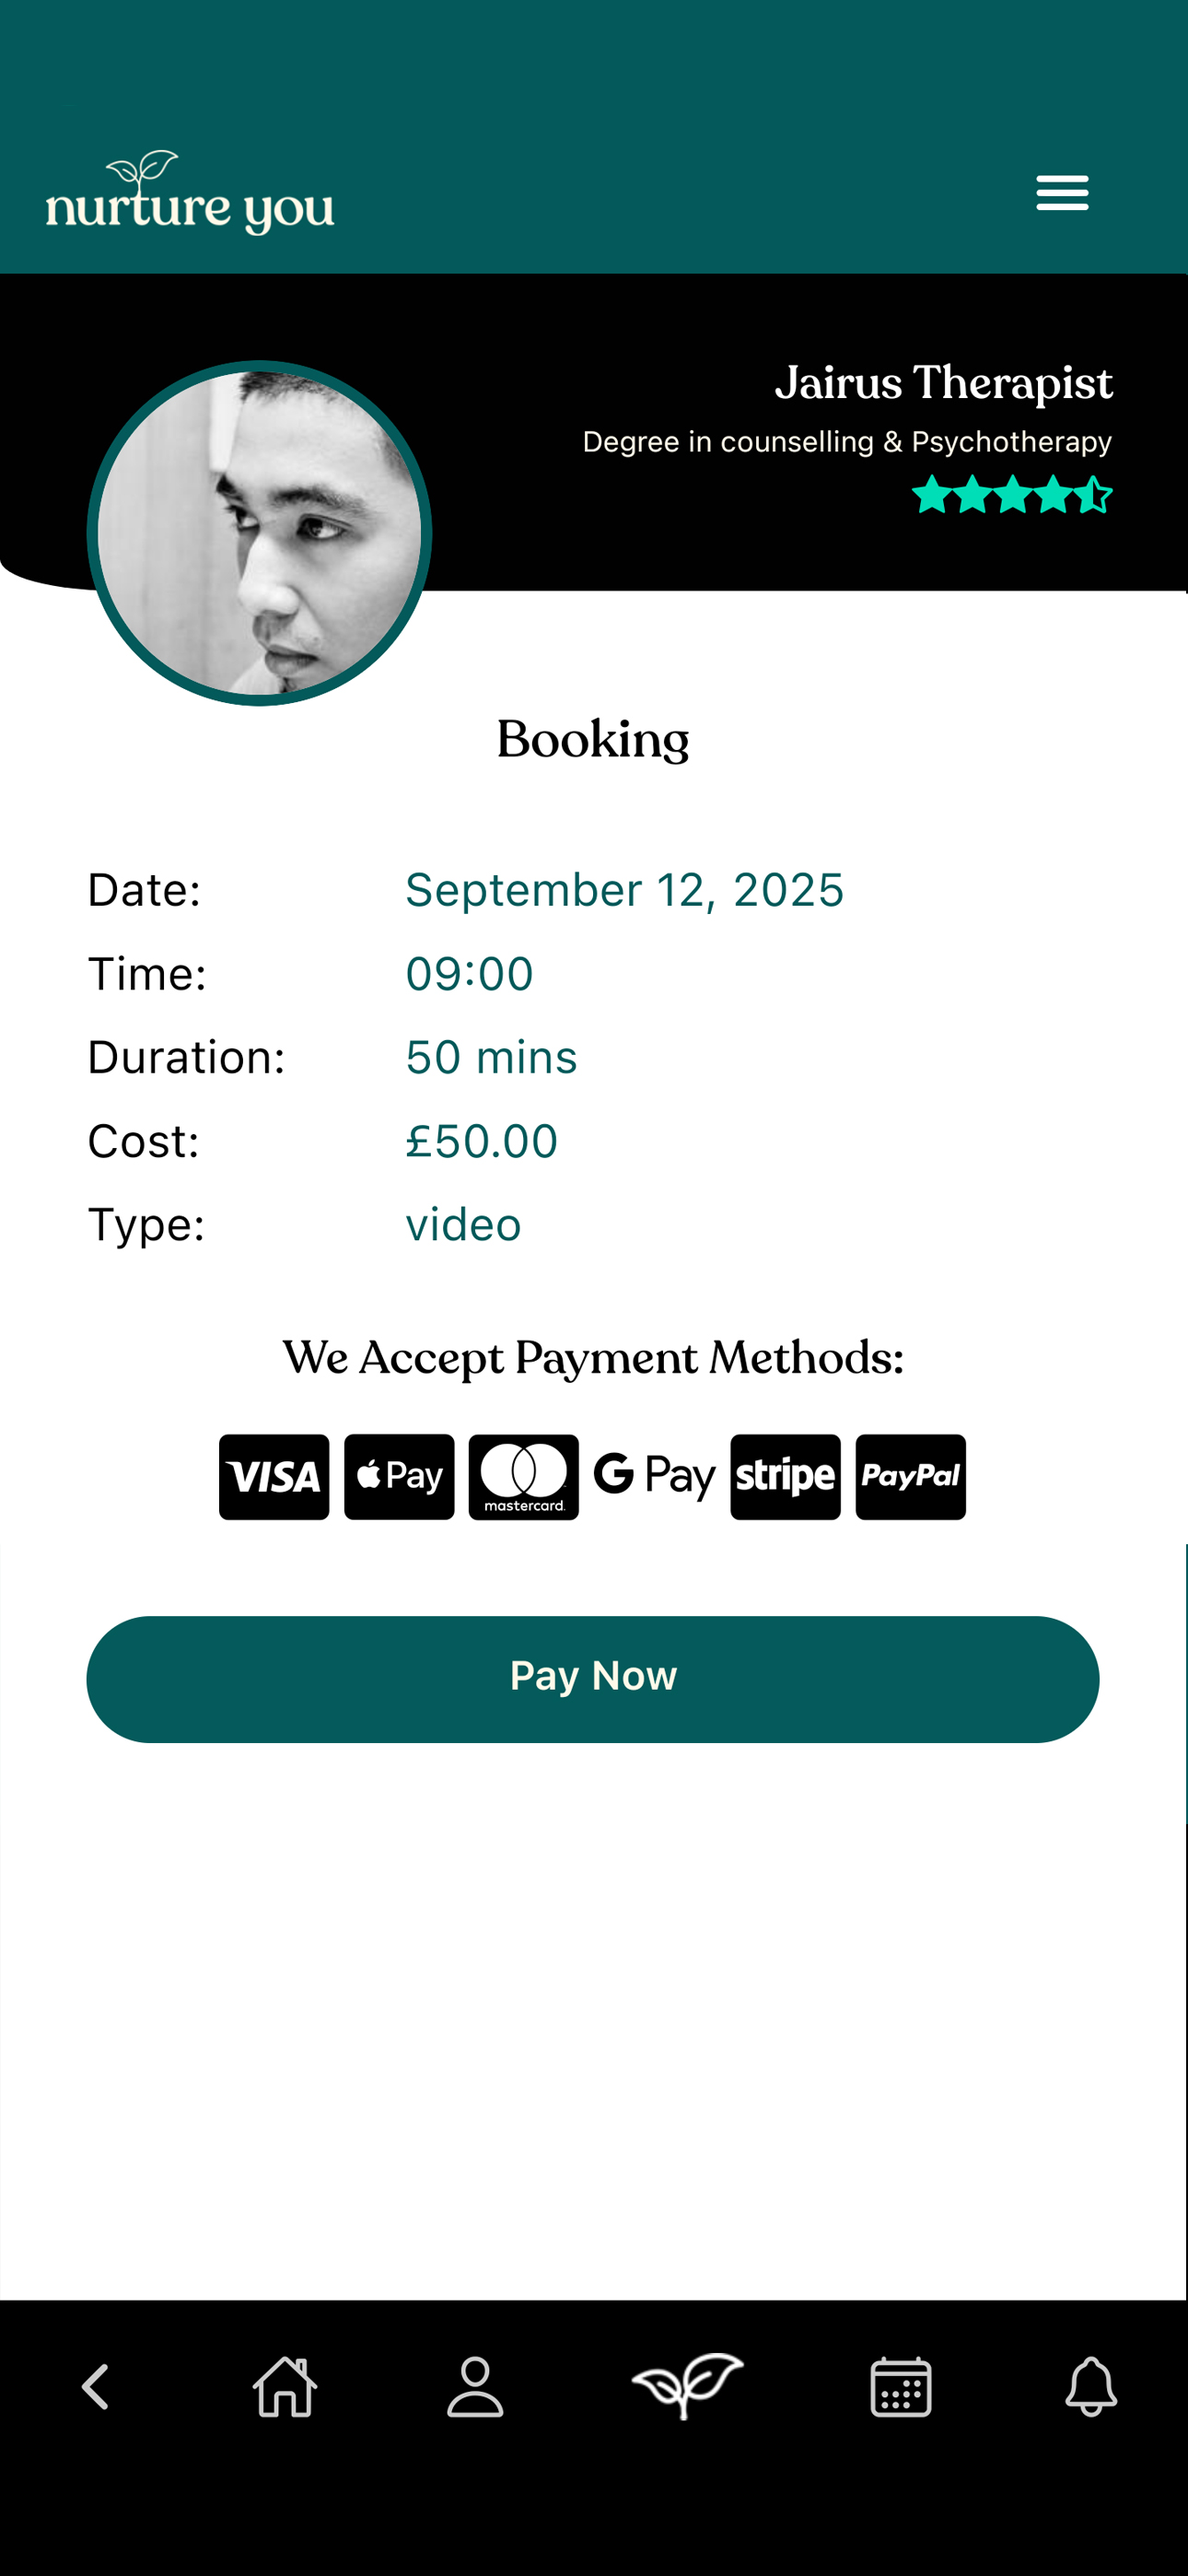This screenshot has width=1188, height=2576.
Task: Open the calendar icon
Action: click(901, 2386)
